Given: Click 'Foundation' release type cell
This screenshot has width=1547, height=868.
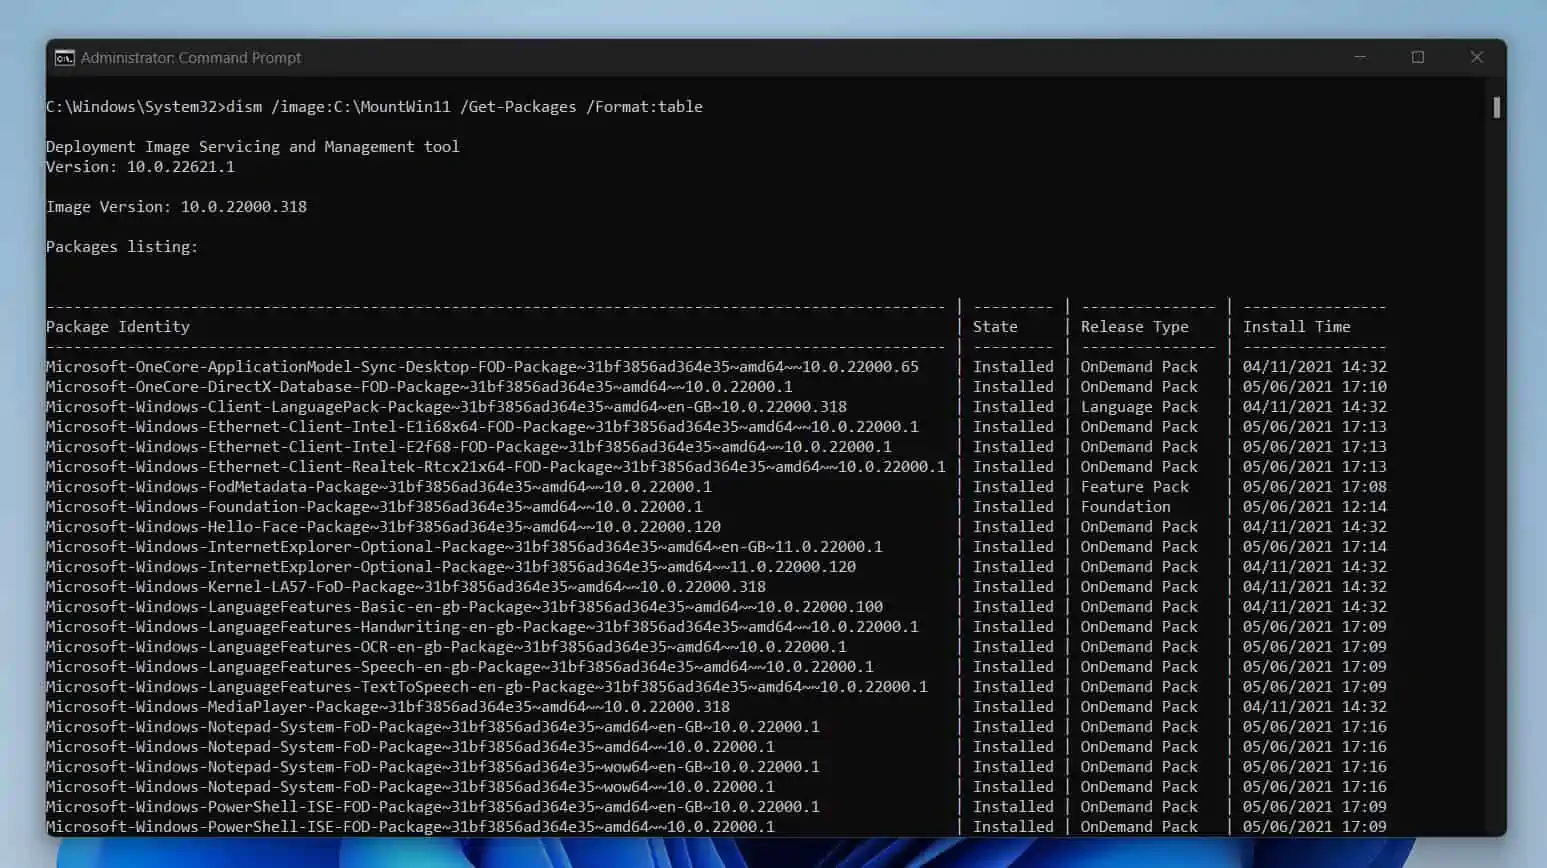Looking at the screenshot, I should click(1125, 507).
